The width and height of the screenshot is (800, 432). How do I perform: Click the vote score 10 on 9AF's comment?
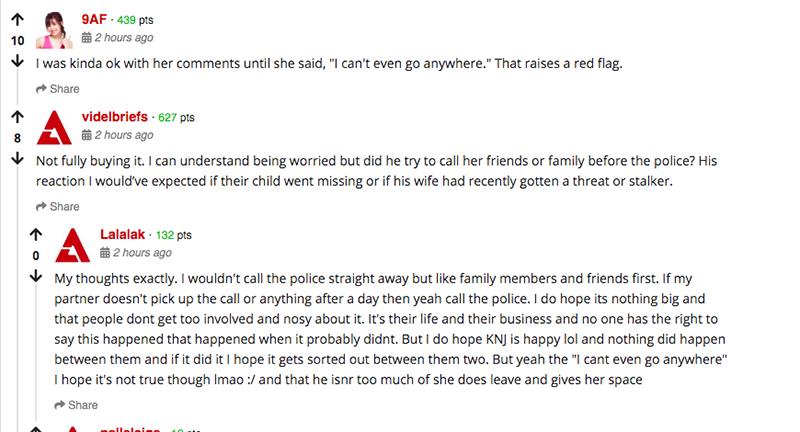(x=17, y=41)
